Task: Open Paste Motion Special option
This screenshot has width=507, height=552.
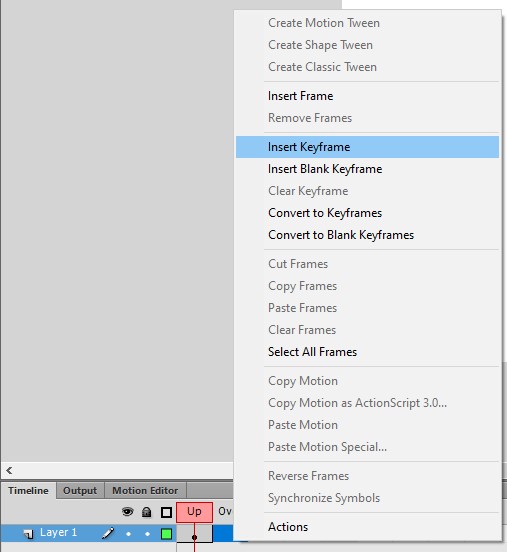Action: [x=367, y=447]
